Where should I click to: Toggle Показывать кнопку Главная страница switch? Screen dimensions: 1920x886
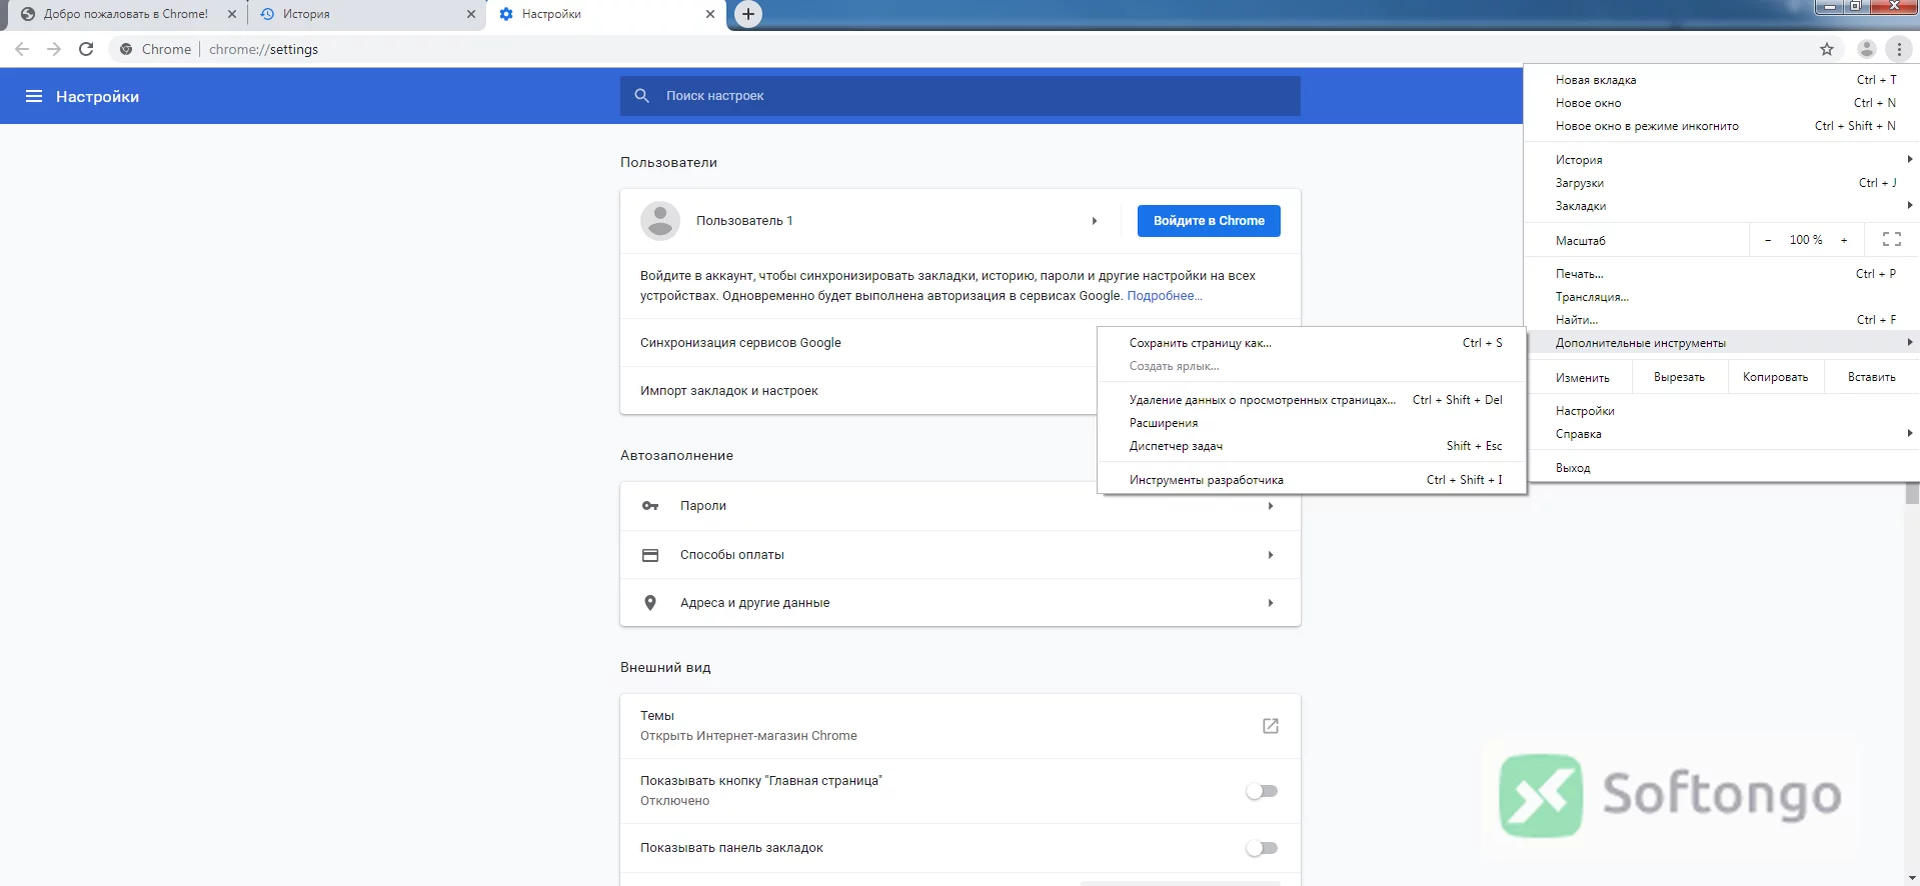click(1262, 791)
